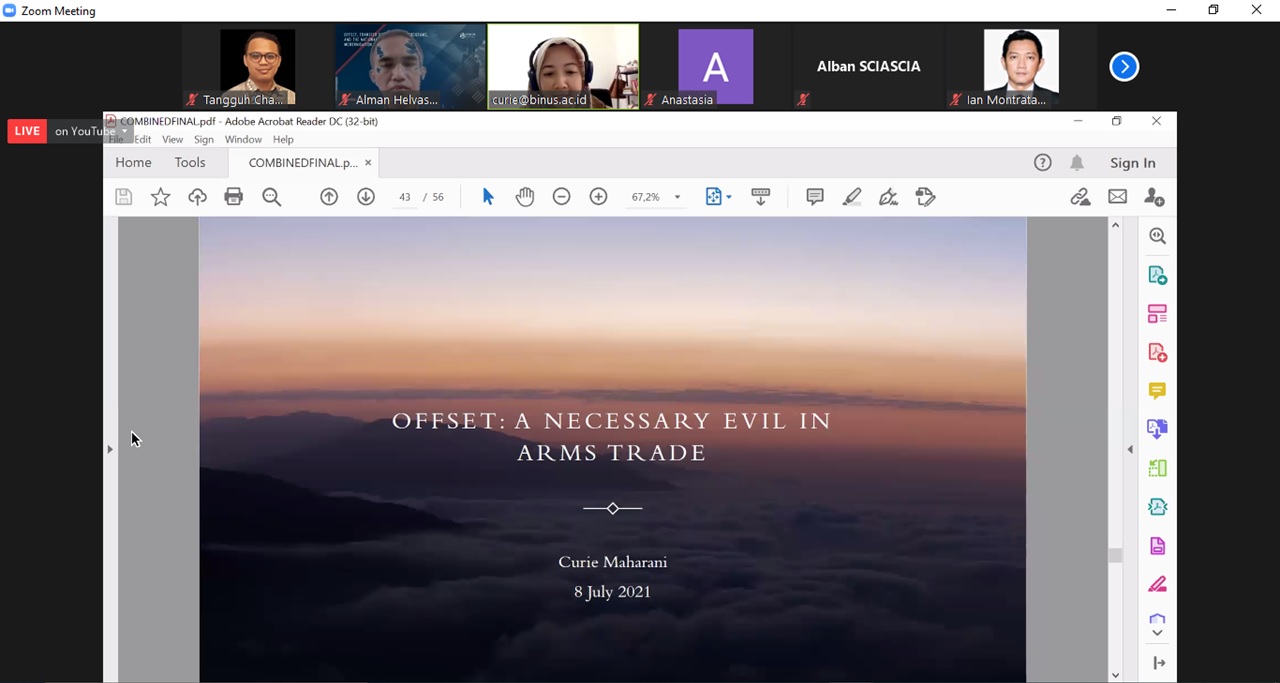
Task: Click the page number field
Action: coord(405,197)
